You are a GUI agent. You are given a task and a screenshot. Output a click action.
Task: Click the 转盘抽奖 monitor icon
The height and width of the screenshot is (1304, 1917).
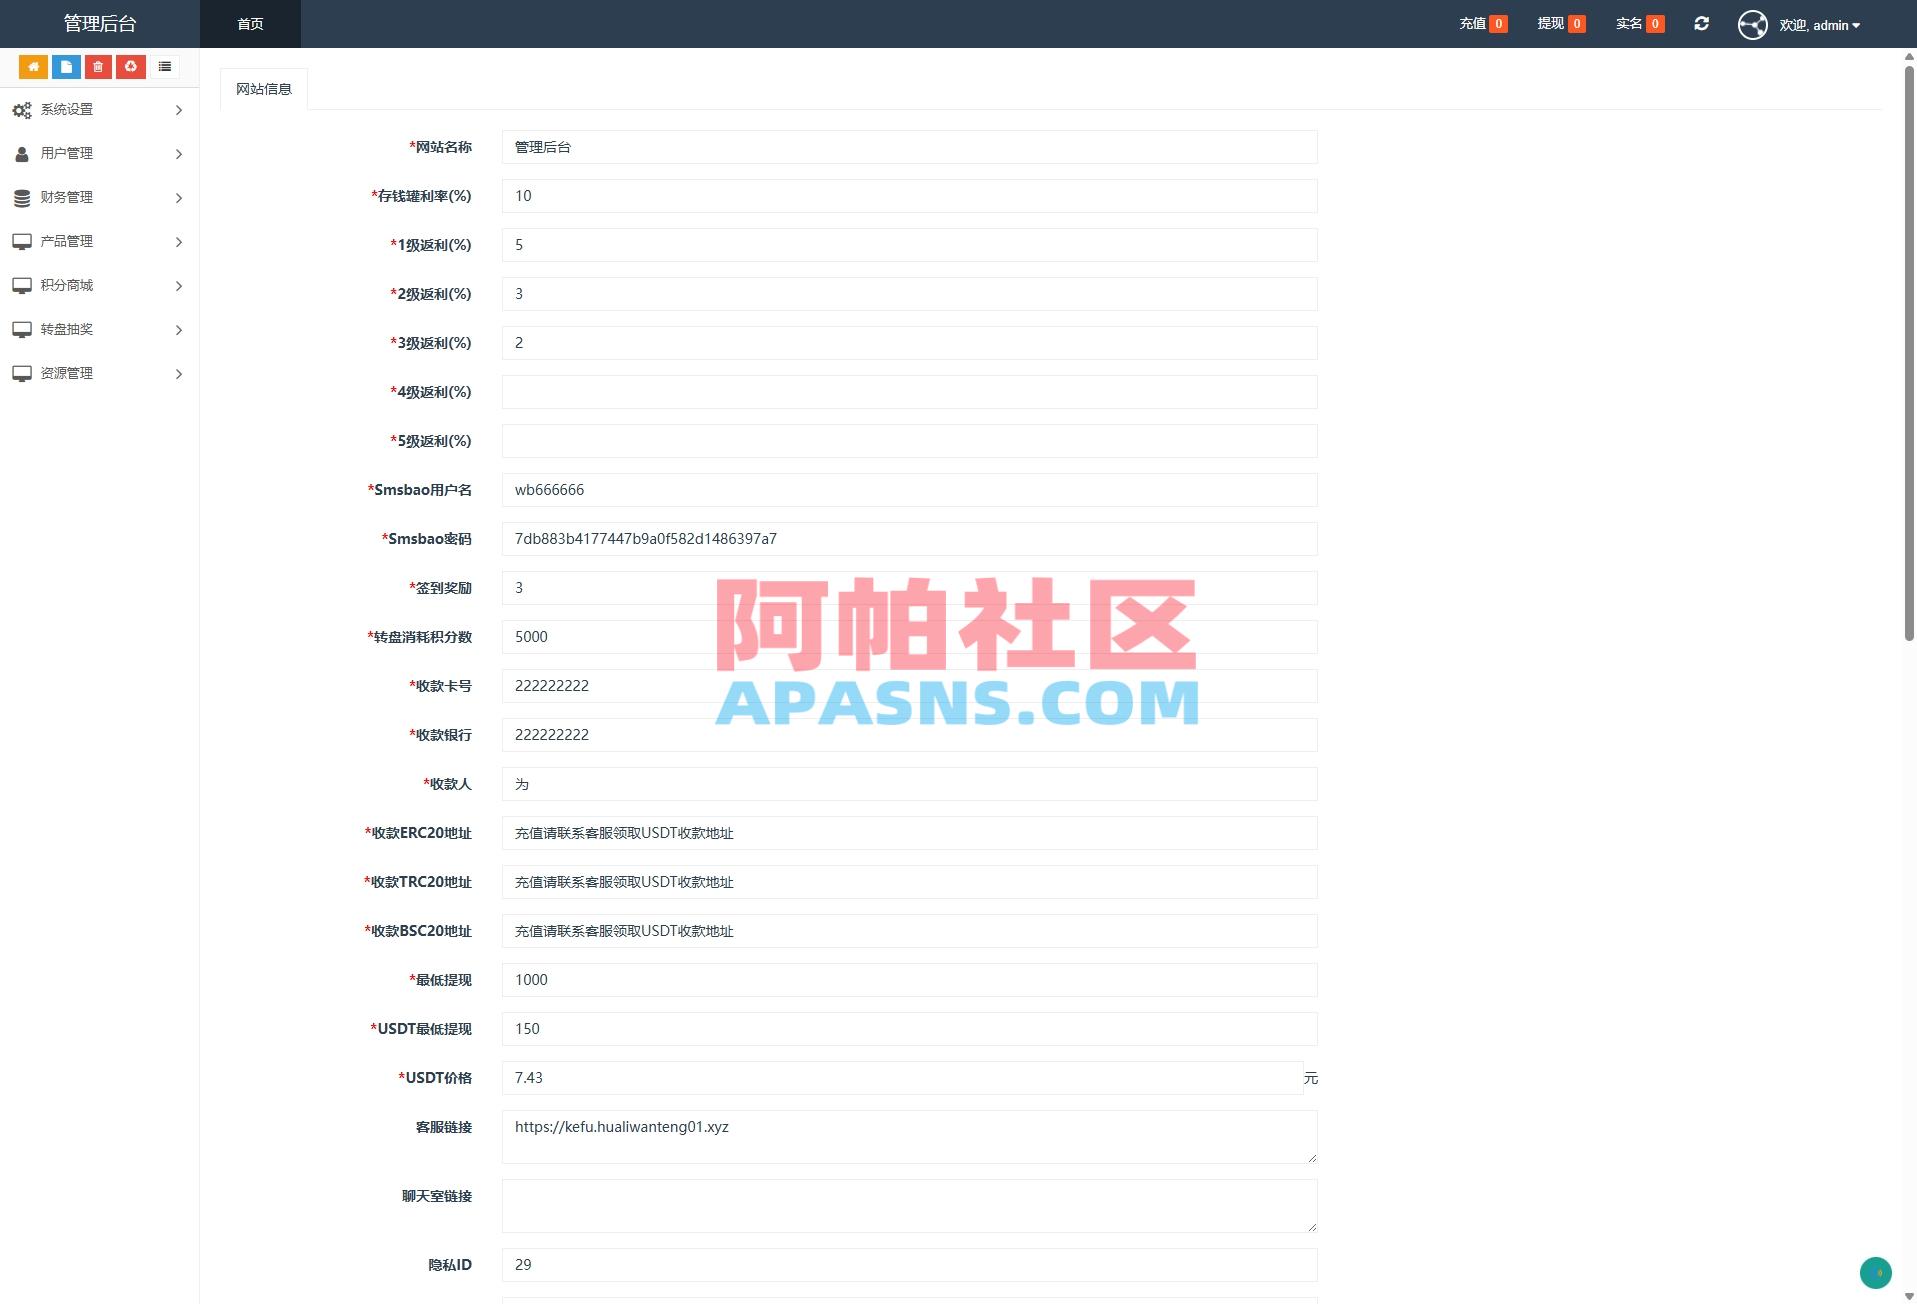click(x=22, y=329)
